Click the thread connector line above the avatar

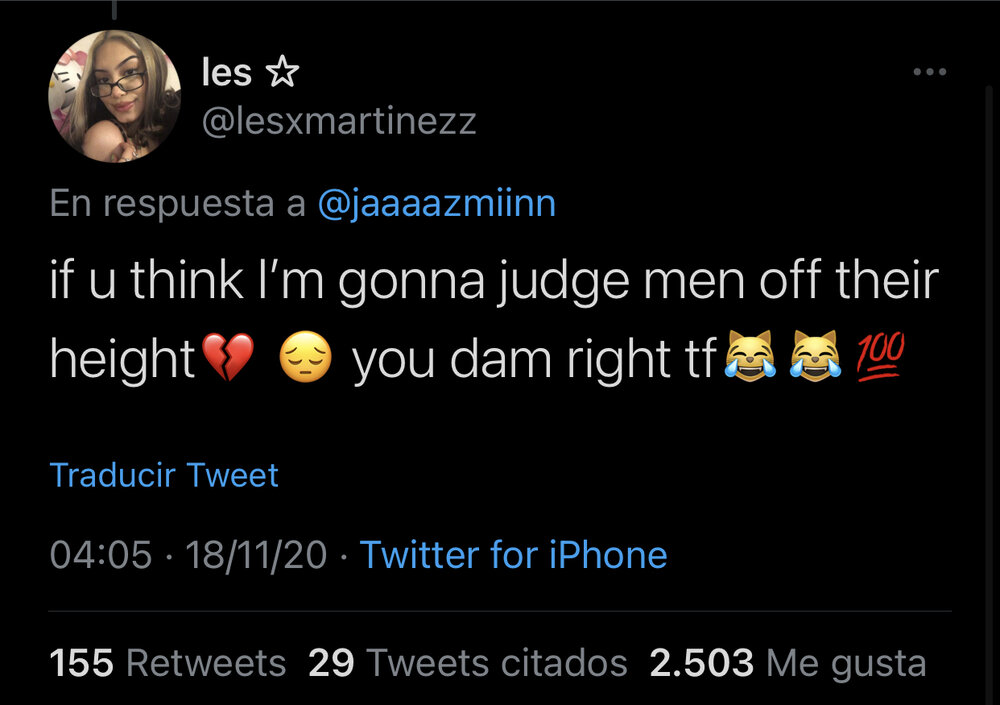click(x=115, y=9)
